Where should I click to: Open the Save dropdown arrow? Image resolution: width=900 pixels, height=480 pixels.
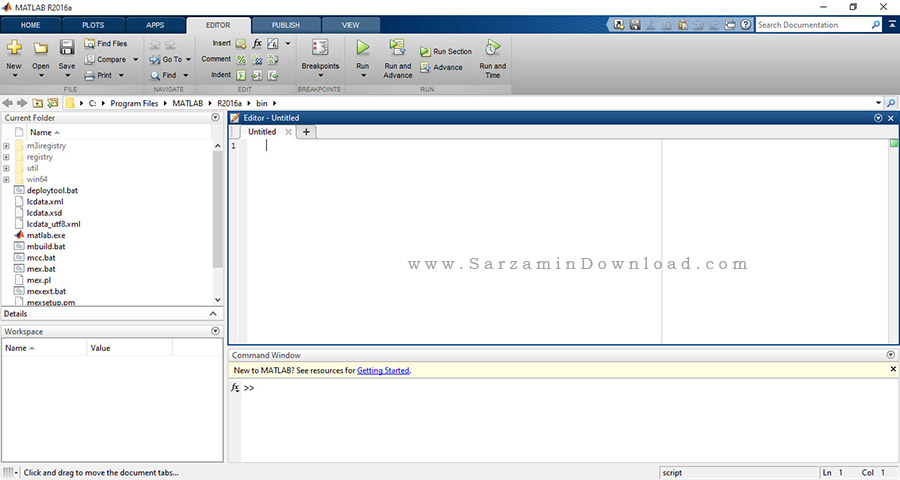(x=67, y=75)
